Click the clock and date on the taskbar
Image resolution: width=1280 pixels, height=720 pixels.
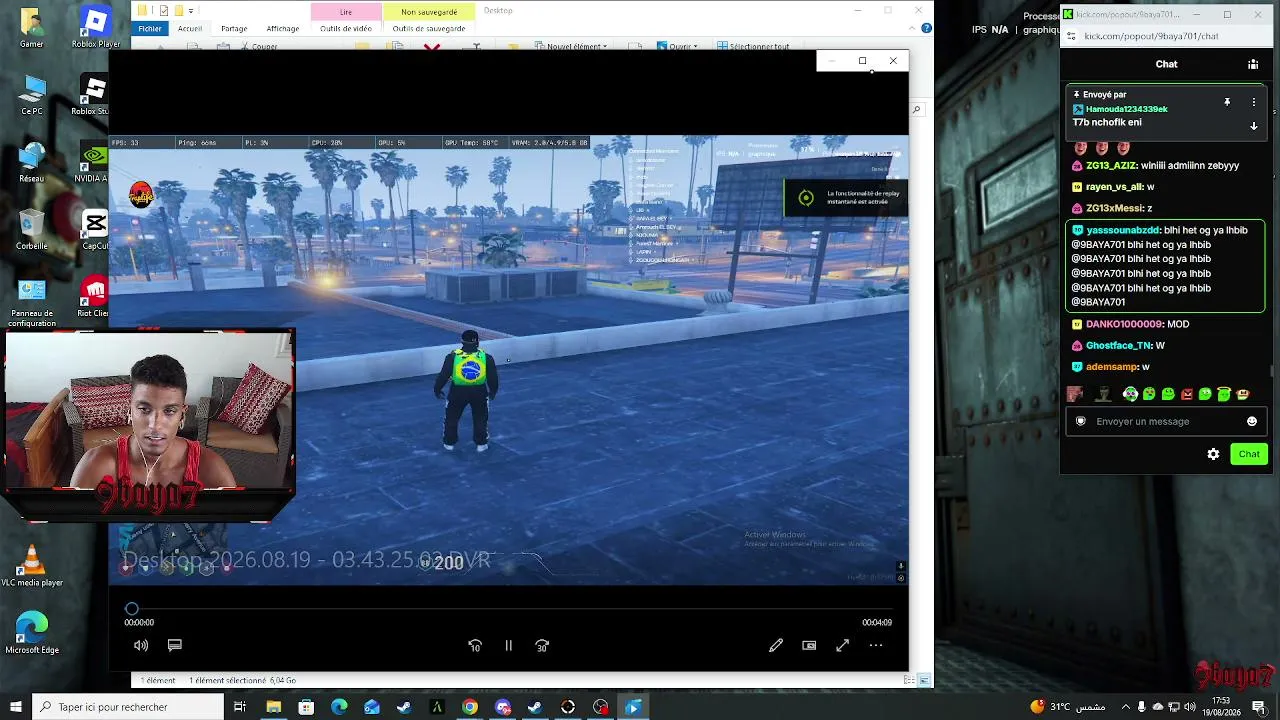tap(1221, 707)
